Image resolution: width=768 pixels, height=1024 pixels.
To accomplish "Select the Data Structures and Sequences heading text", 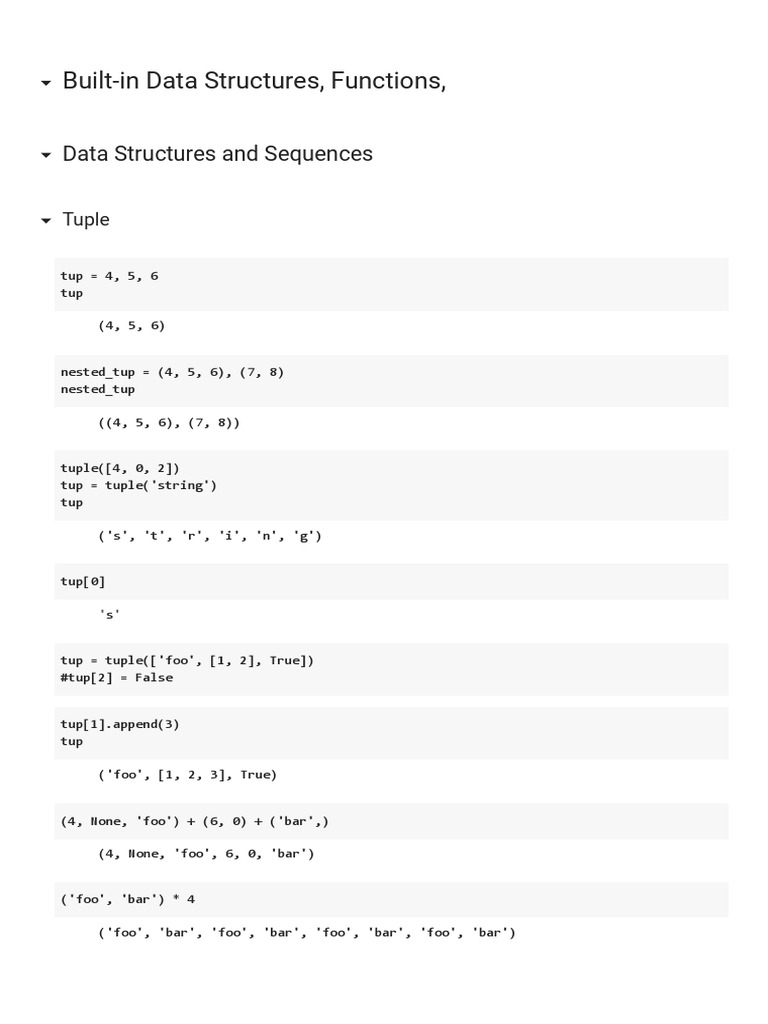I will 217,154.
